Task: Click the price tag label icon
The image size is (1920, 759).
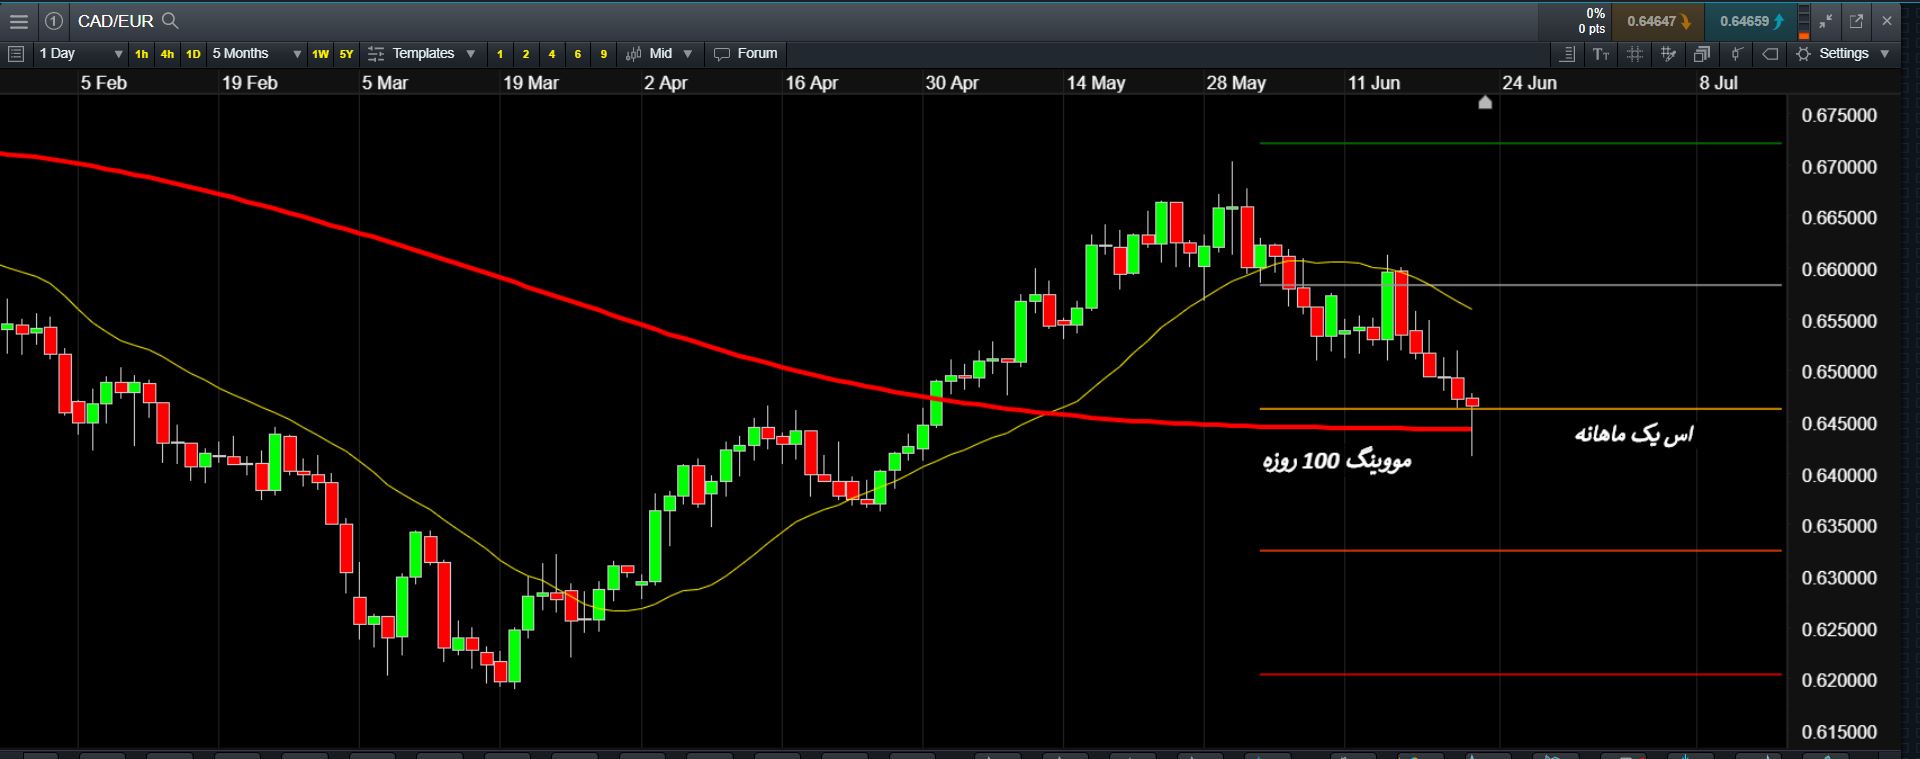Action: (x=1770, y=54)
